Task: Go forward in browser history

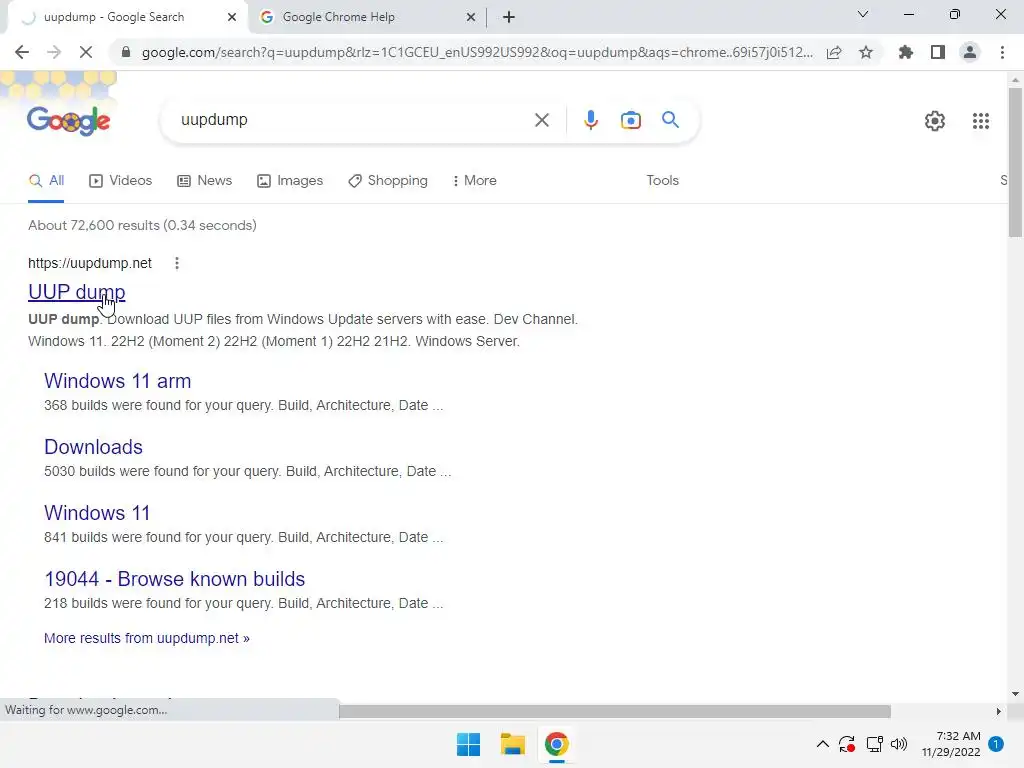Action: [54, 52]
